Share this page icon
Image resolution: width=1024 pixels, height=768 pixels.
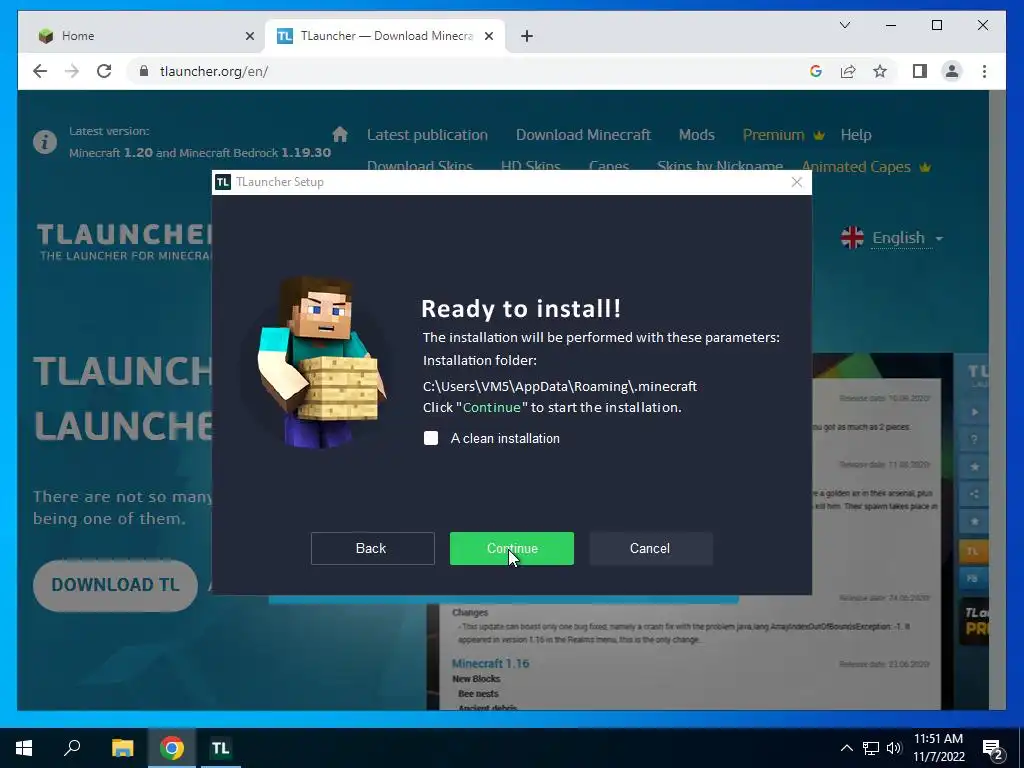coord(848,71)
